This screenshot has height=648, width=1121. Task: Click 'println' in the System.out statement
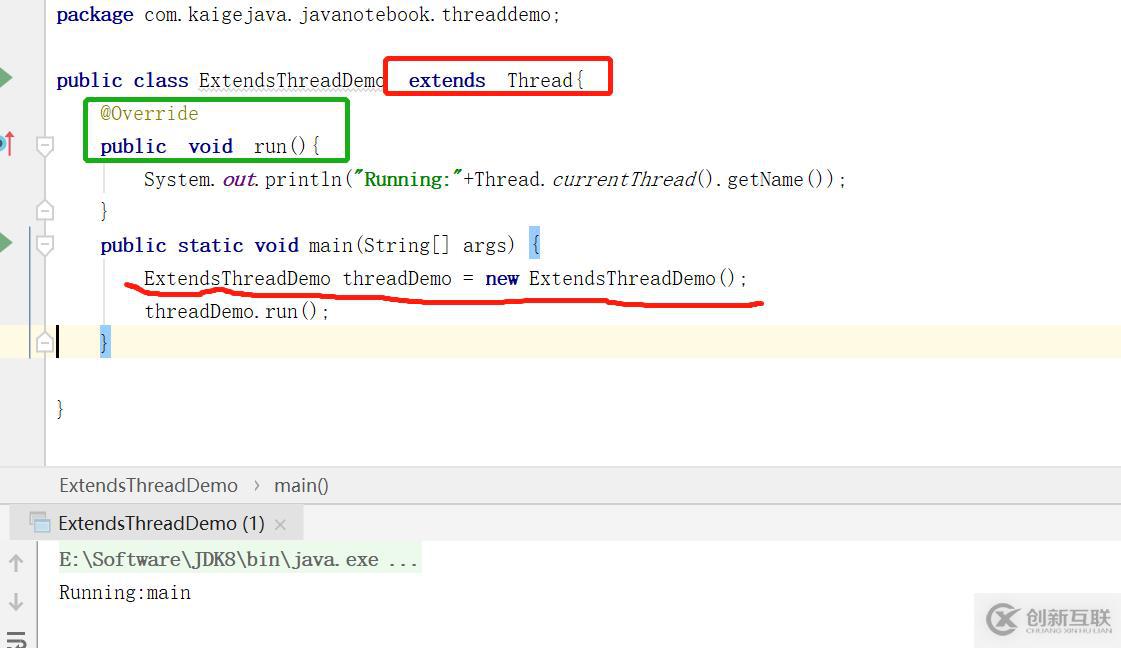coord(303,179)
